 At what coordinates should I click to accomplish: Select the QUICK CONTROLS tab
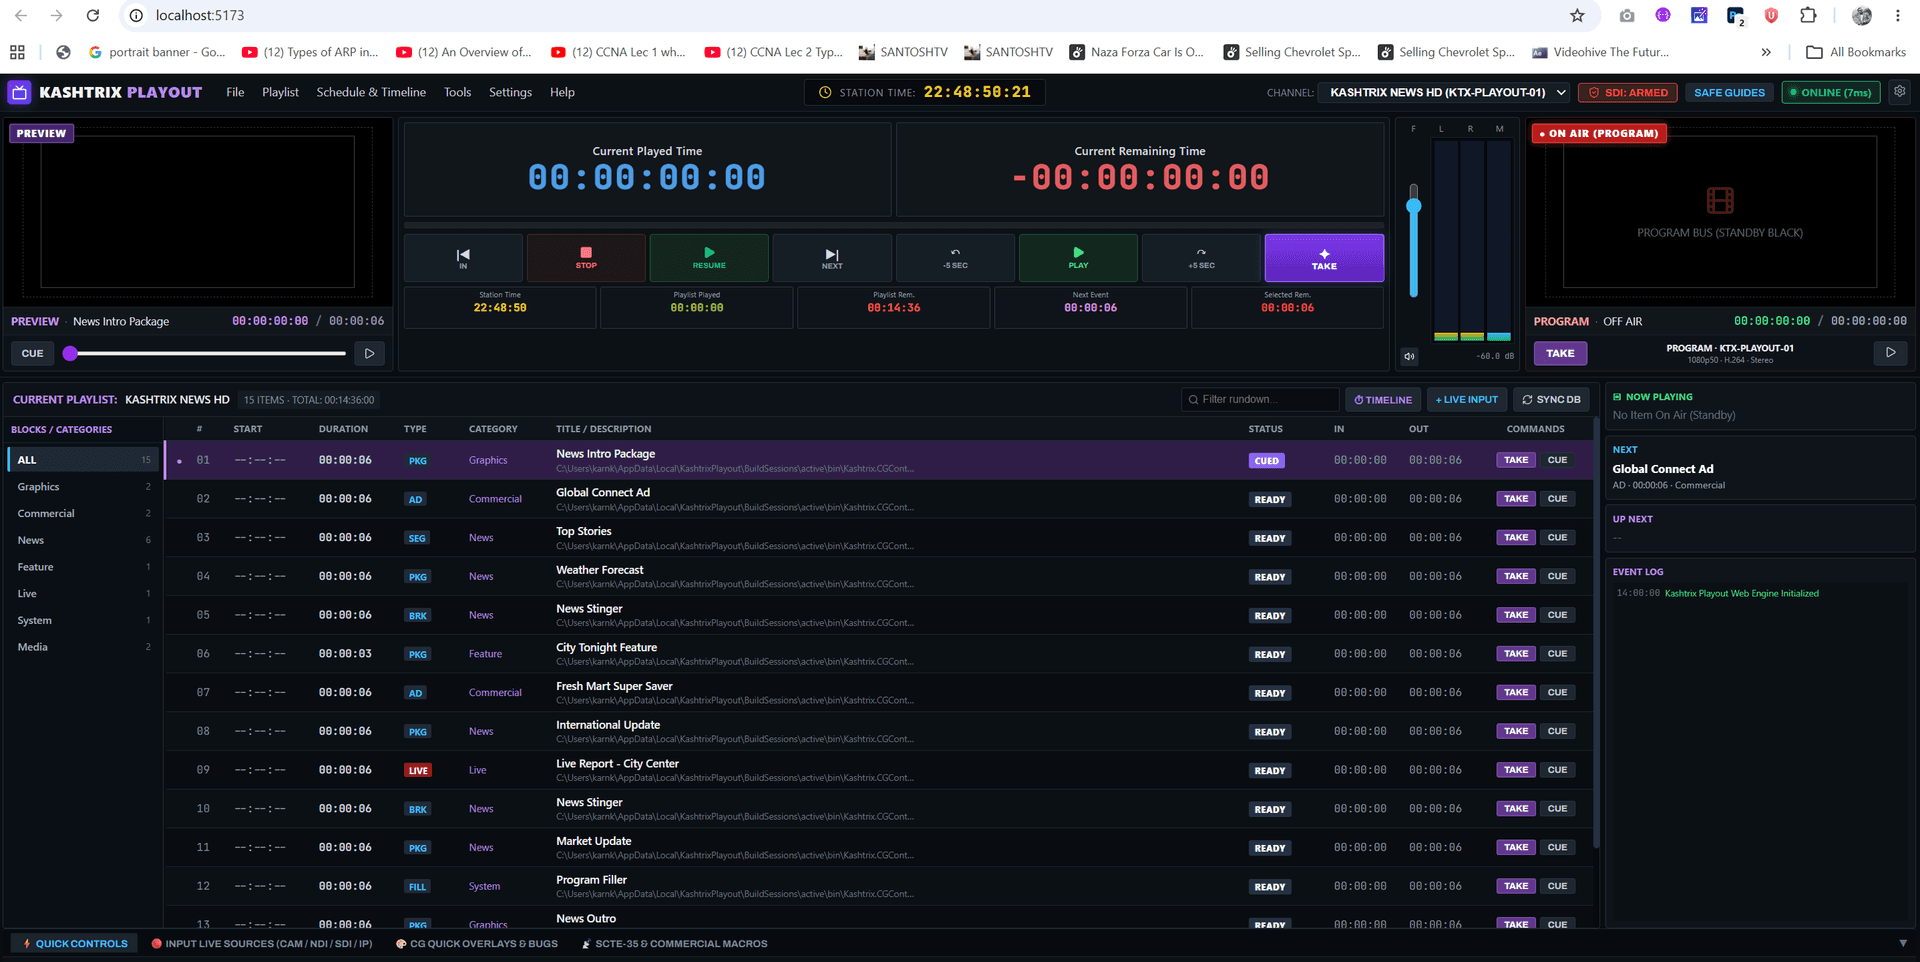pyautogui.click(x=75, y=943)
